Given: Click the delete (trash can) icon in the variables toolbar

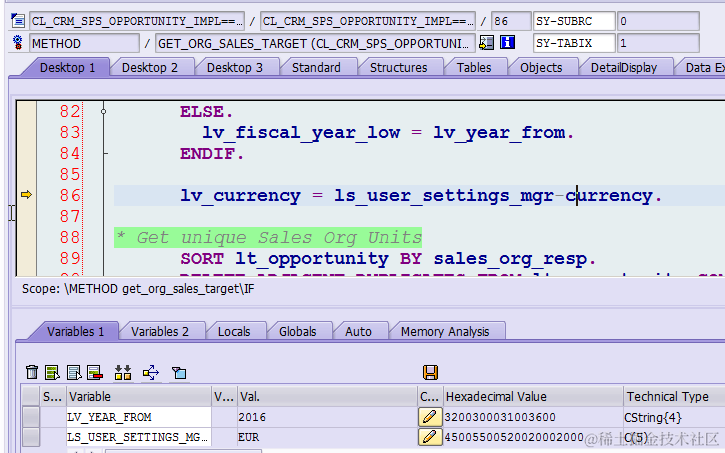Looking at the screenshot, I should click(32, 372).
